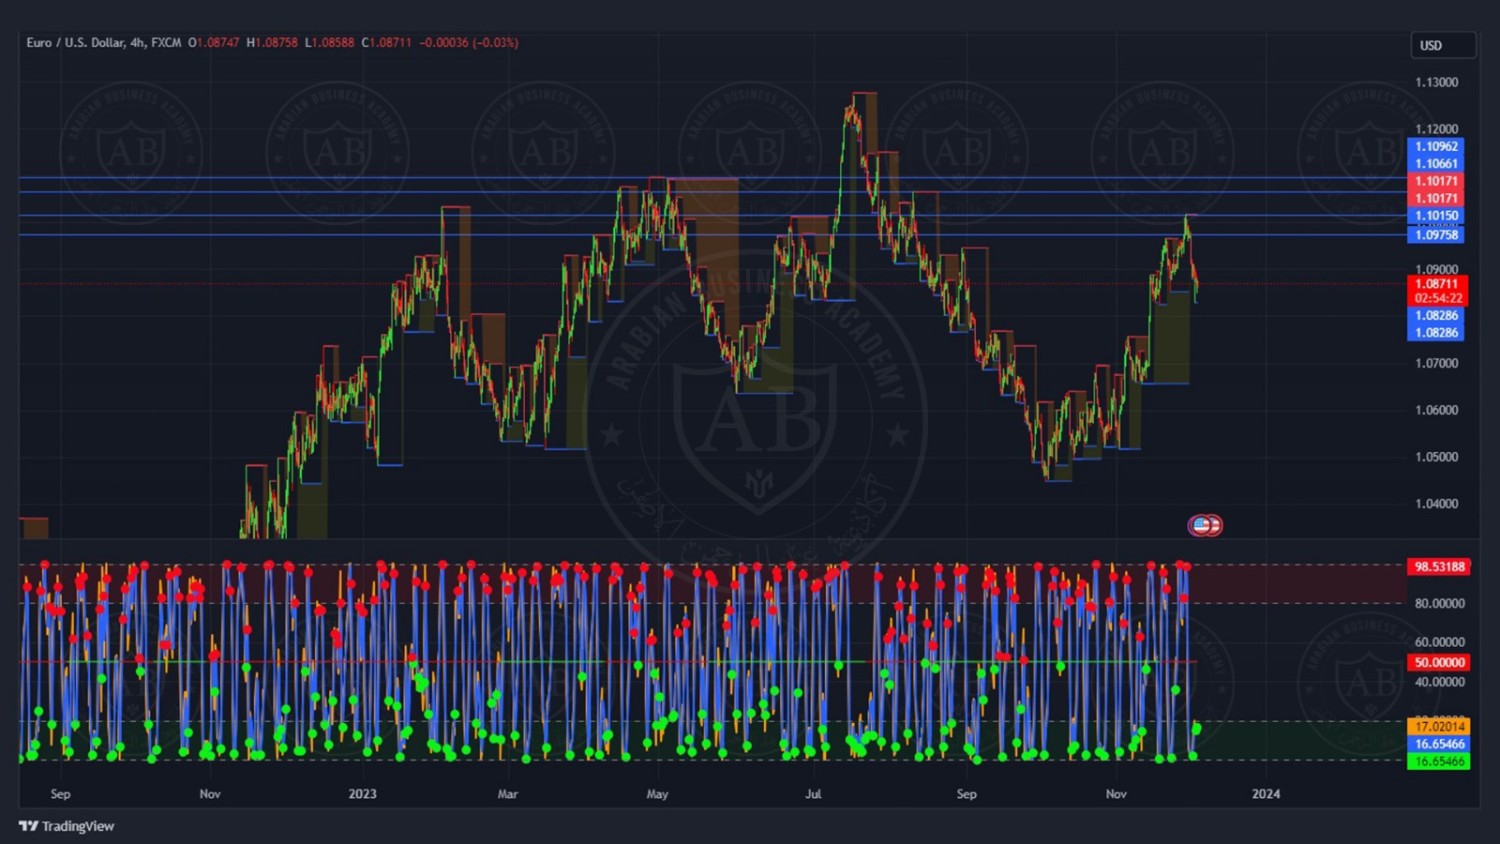
Task: Open the USD currency selector
Action: pyautogui.click(x=1441, y=45)
